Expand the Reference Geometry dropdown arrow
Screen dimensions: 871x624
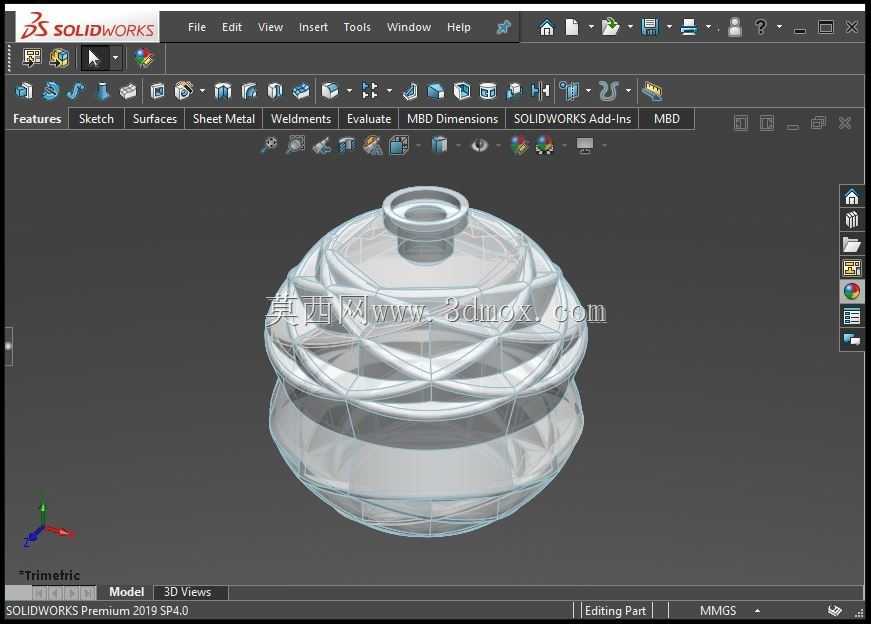(x=588, y=91)
